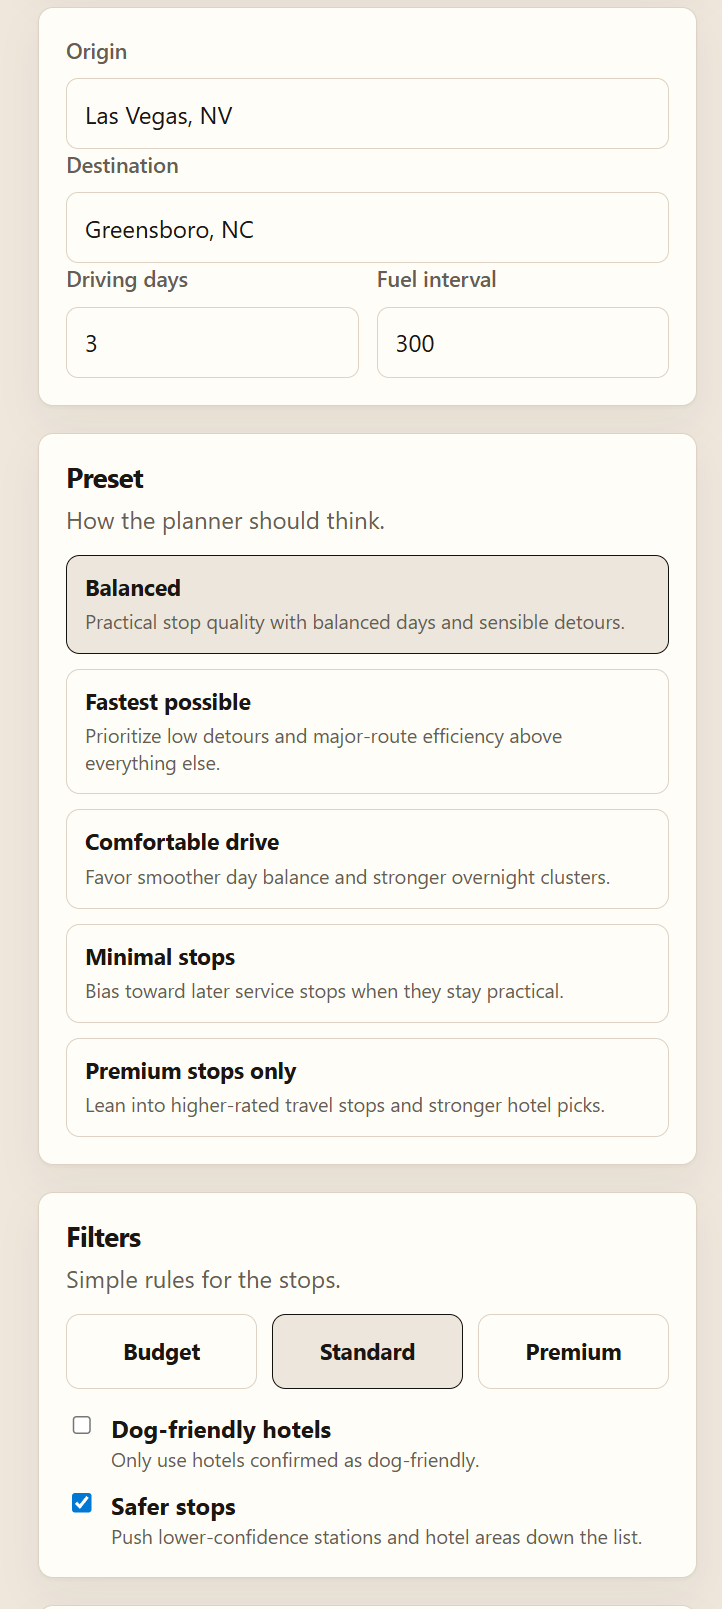722x1609 pixels.
Task: Click the Dog-friendly hotels label text
Action: 221,1430
